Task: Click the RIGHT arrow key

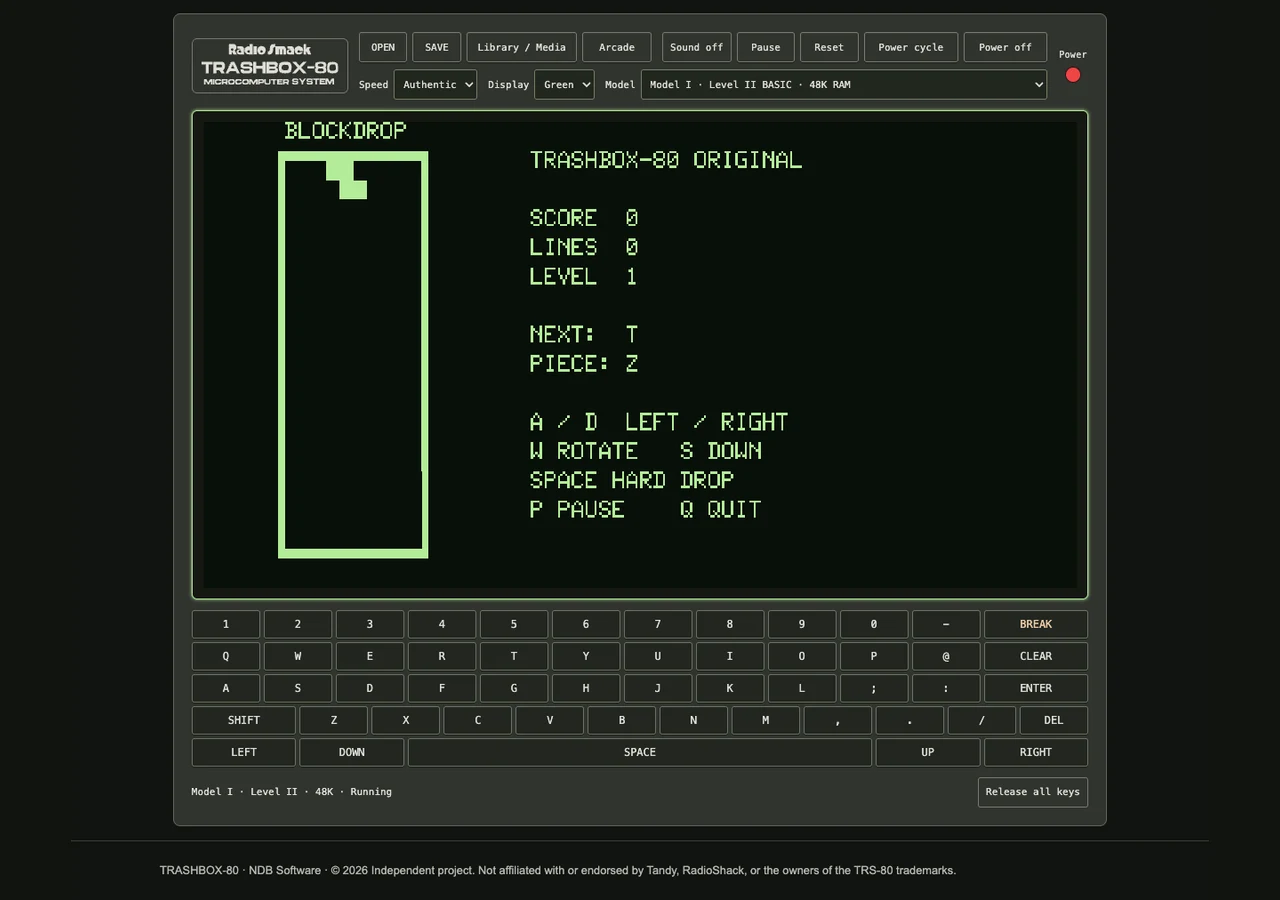Action: [1036, 752]
